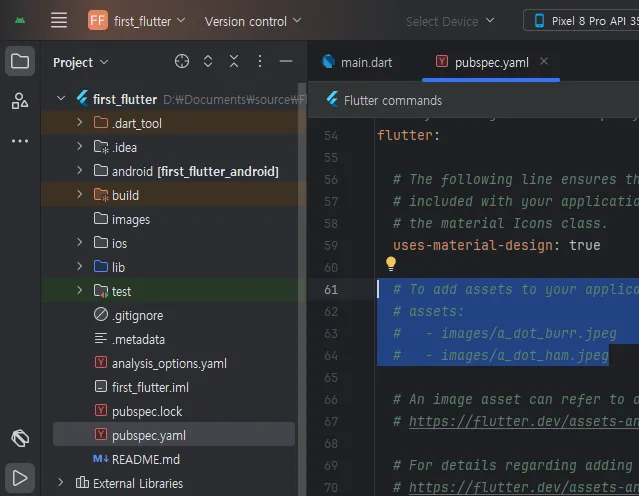Screen dimensions: 639x496
Task: Click the FF project badge icon
Action: pyautogui.click(x=98, y=20)
